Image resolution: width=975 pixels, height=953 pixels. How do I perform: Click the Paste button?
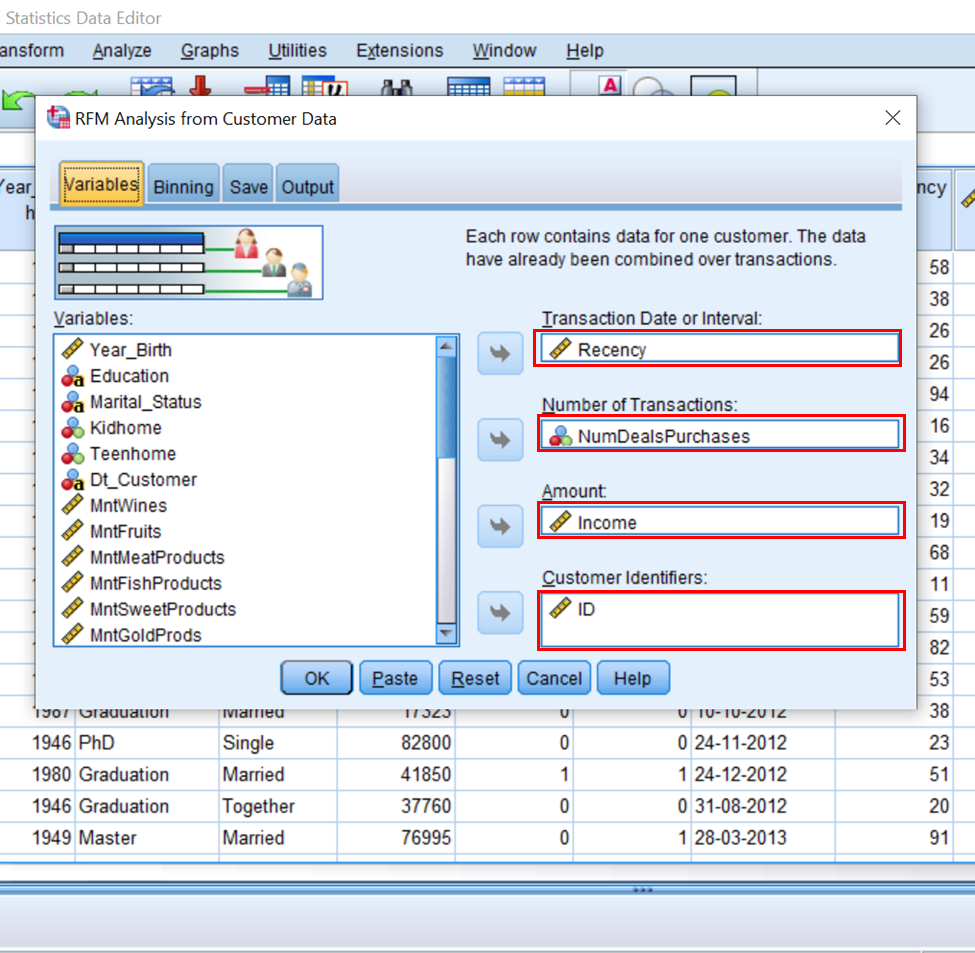395,679
